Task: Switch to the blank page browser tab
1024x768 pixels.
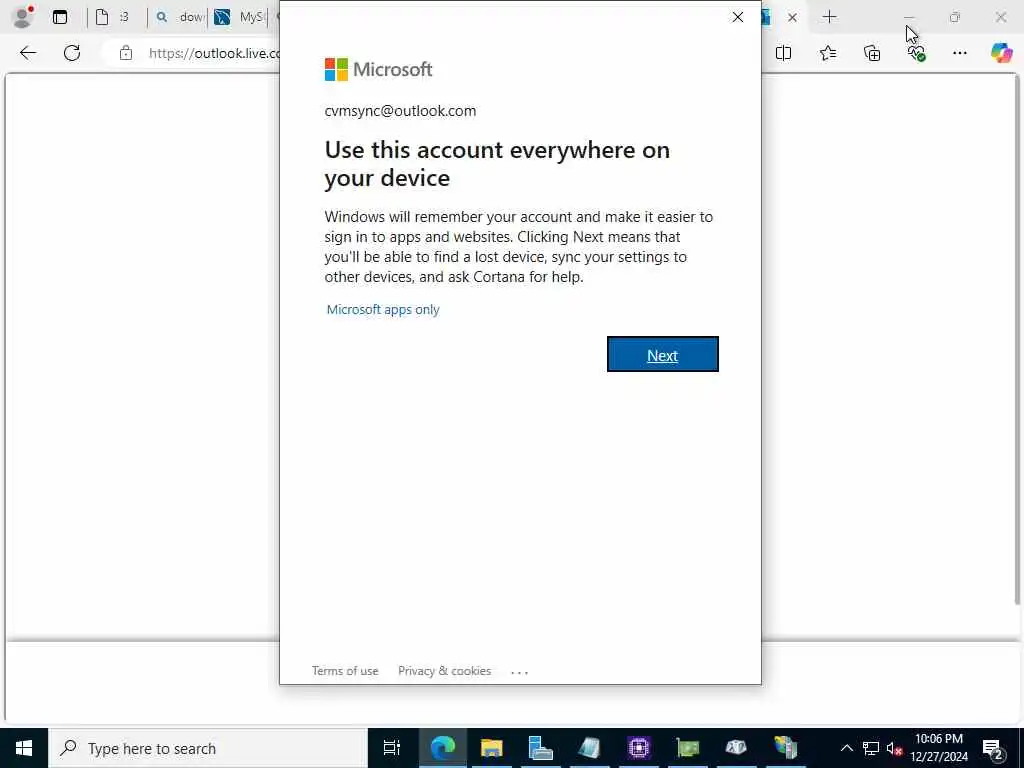Action: [x=112, y=17]
